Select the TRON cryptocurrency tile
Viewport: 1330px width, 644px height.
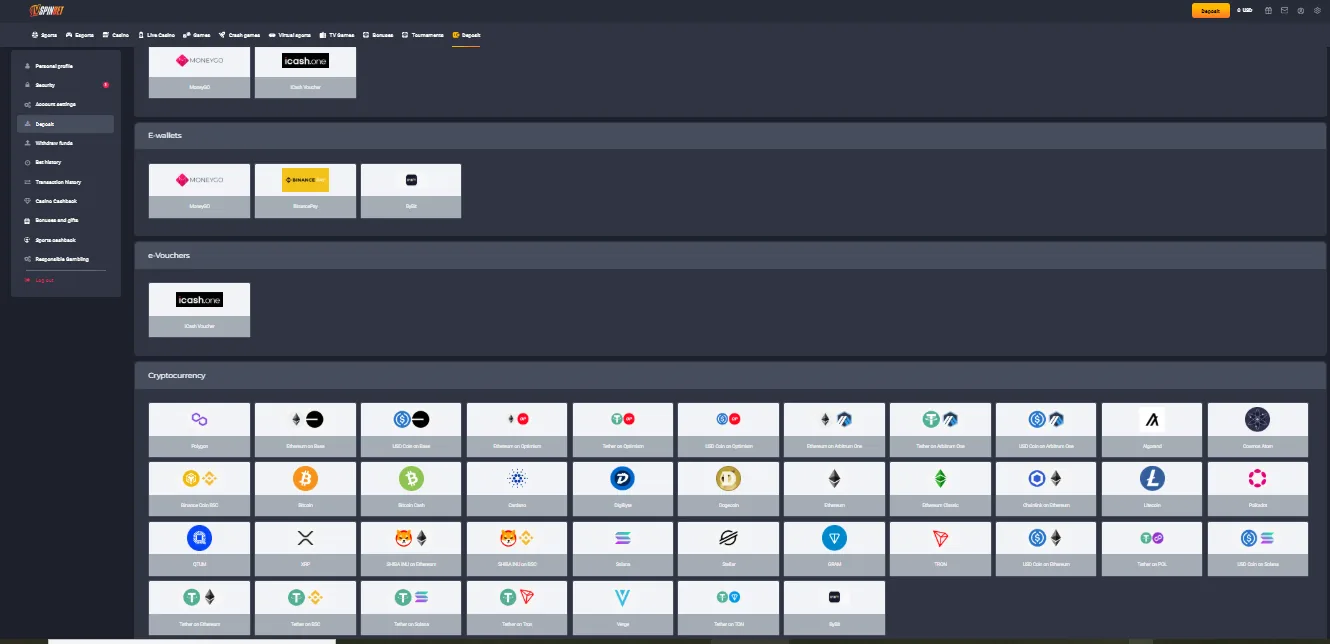click(941, 548)
